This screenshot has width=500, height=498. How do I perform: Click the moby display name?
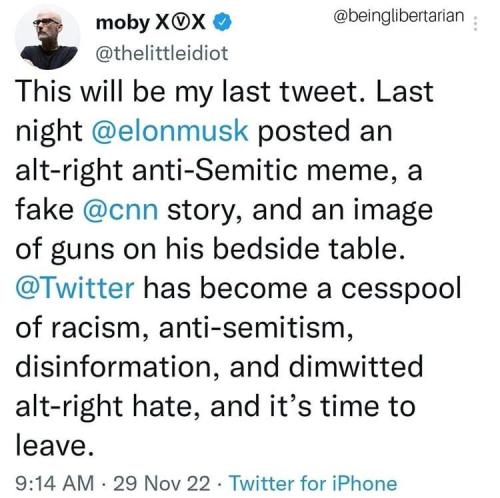pos(123,23)
